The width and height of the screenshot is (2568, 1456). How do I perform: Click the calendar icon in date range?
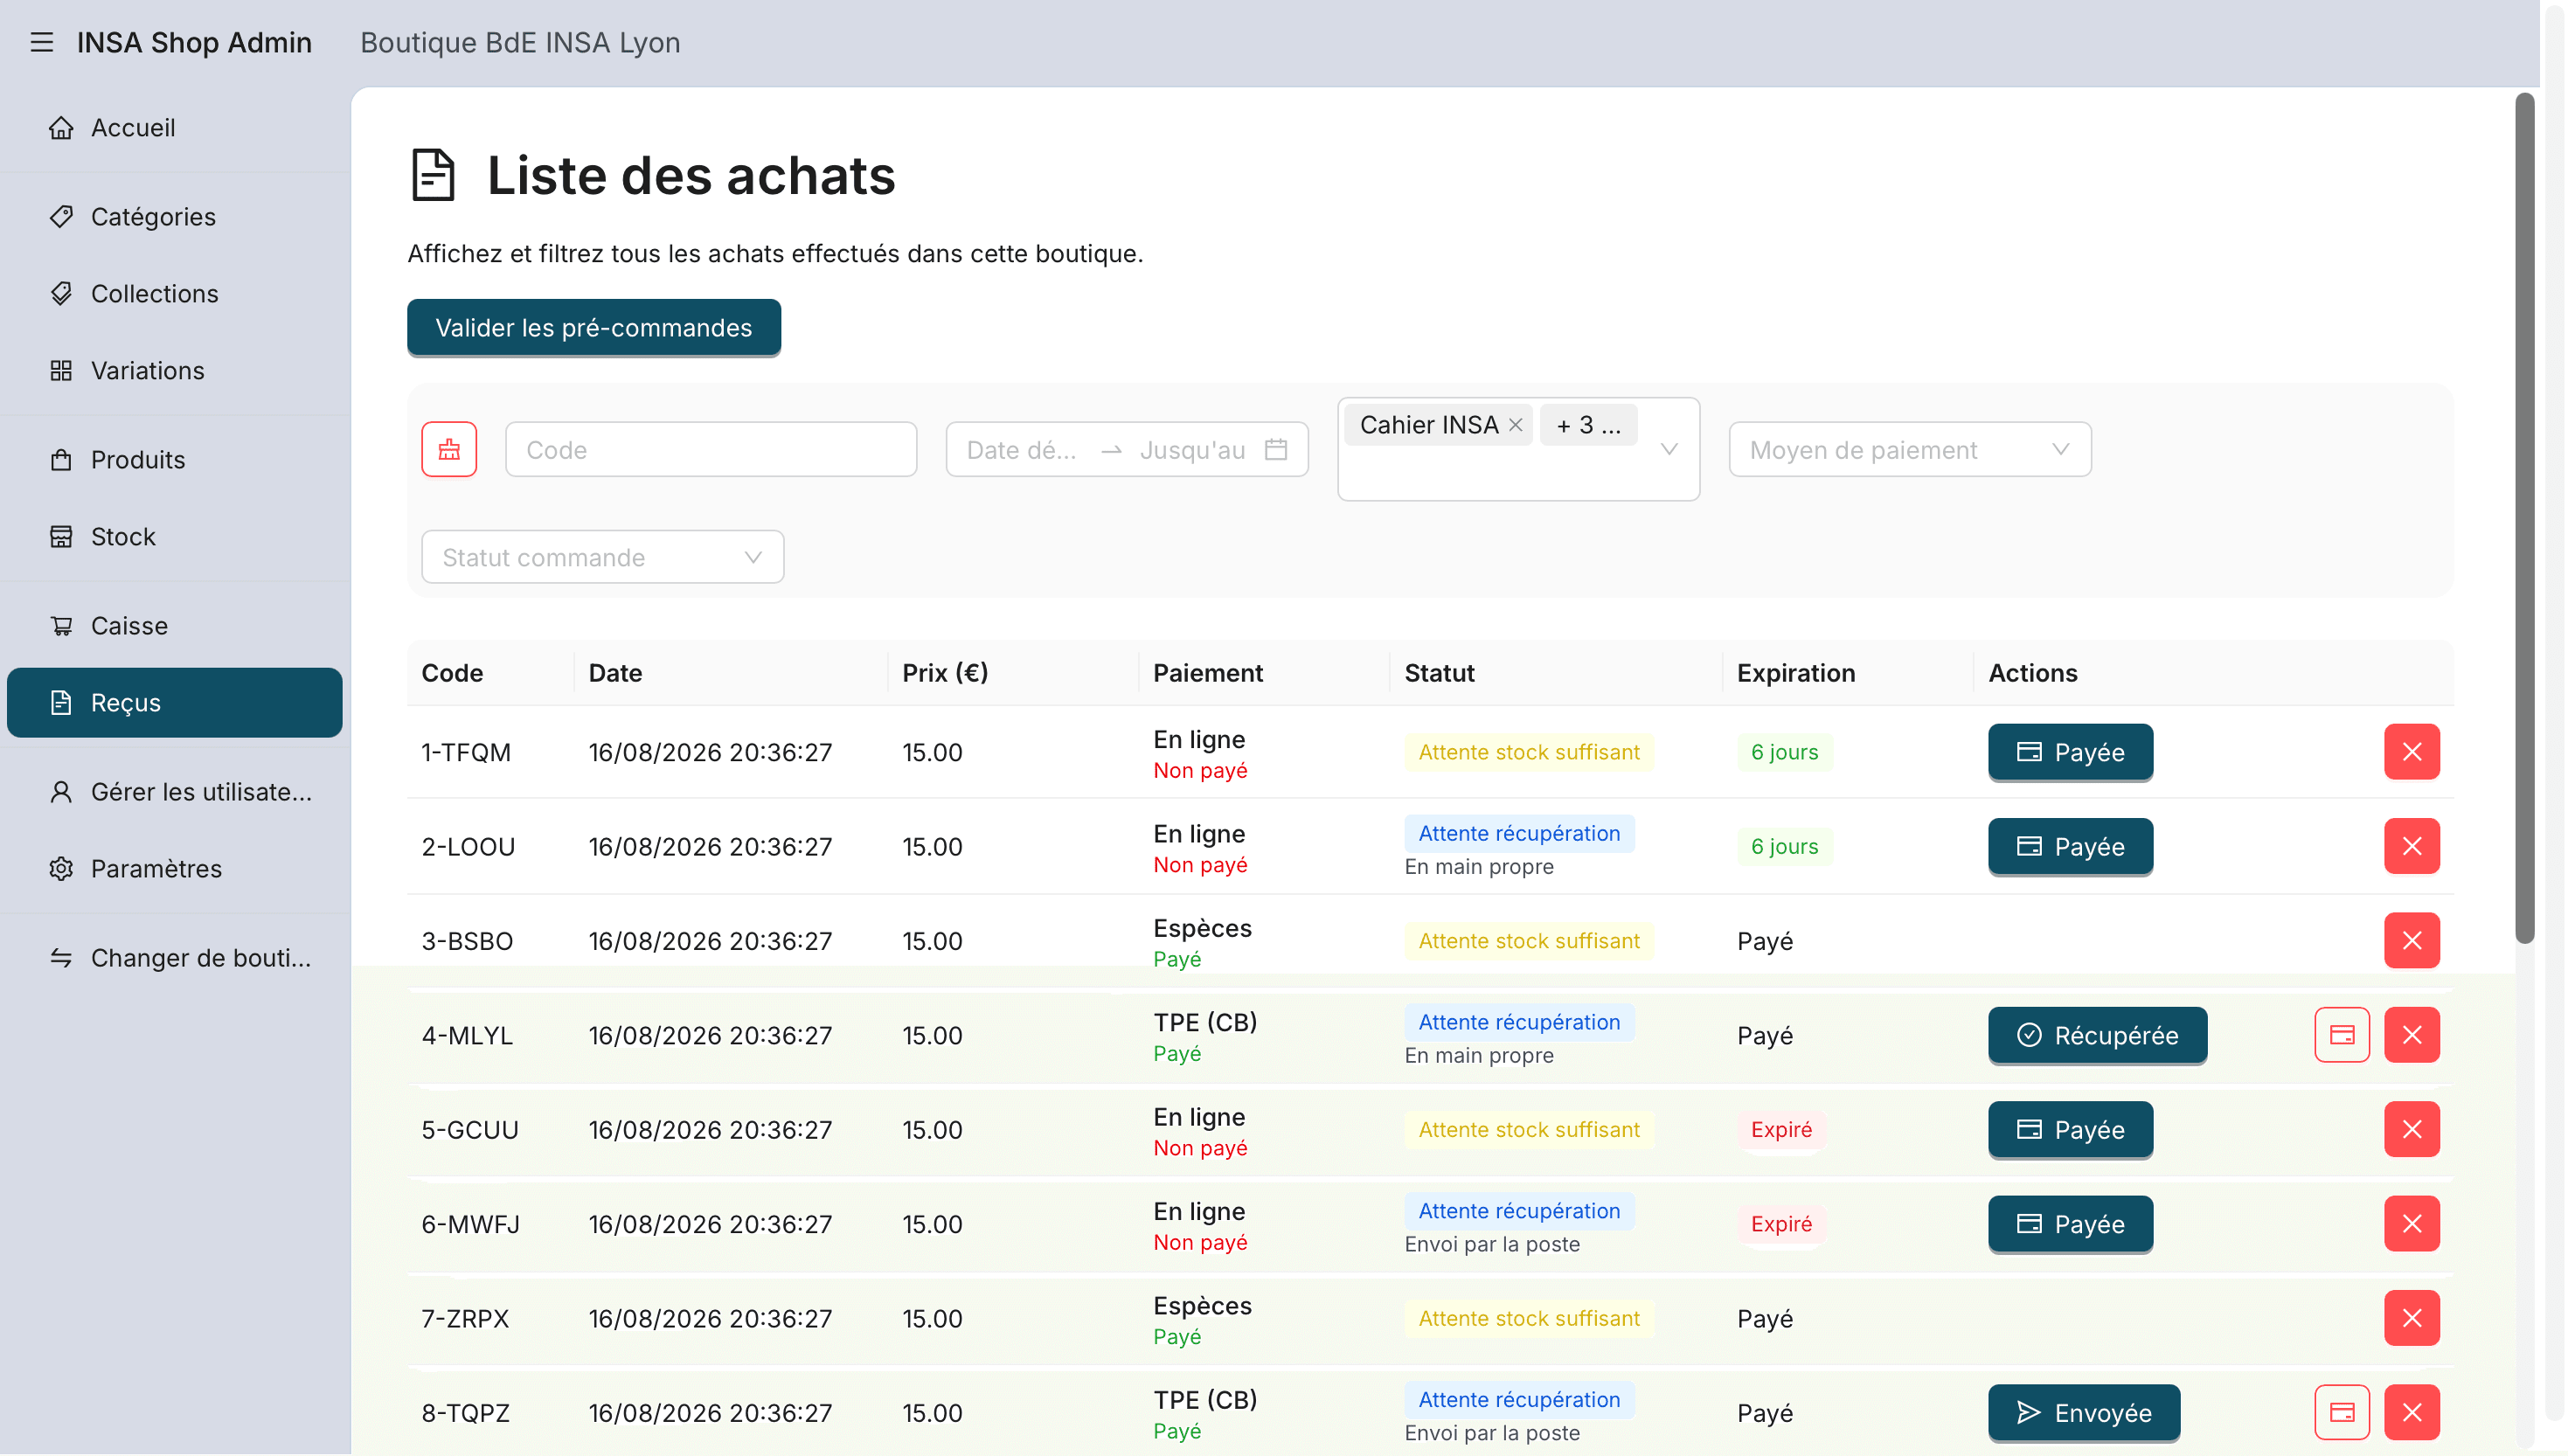(1276, 450)
